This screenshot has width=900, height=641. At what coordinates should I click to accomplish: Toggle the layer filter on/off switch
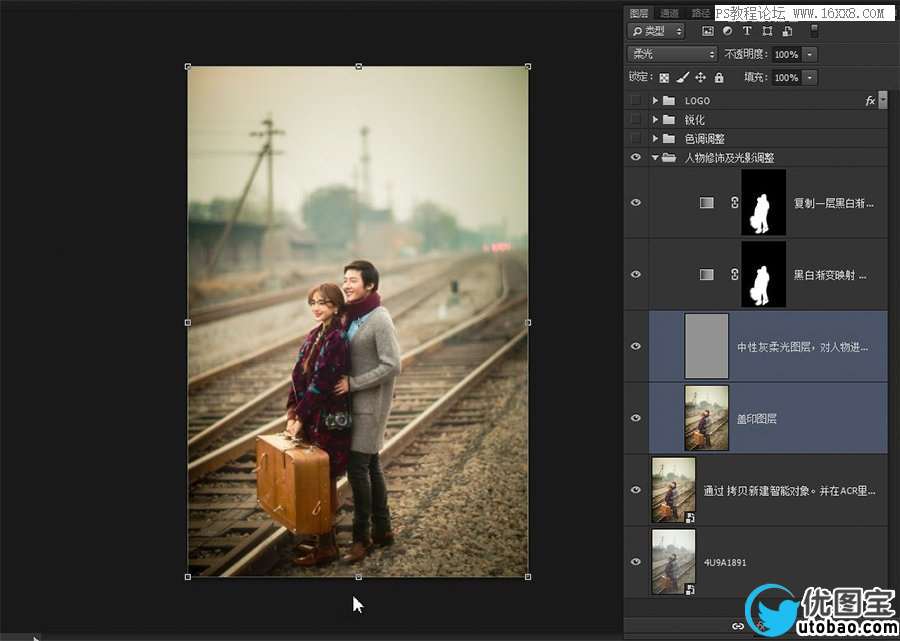(814, 32)
